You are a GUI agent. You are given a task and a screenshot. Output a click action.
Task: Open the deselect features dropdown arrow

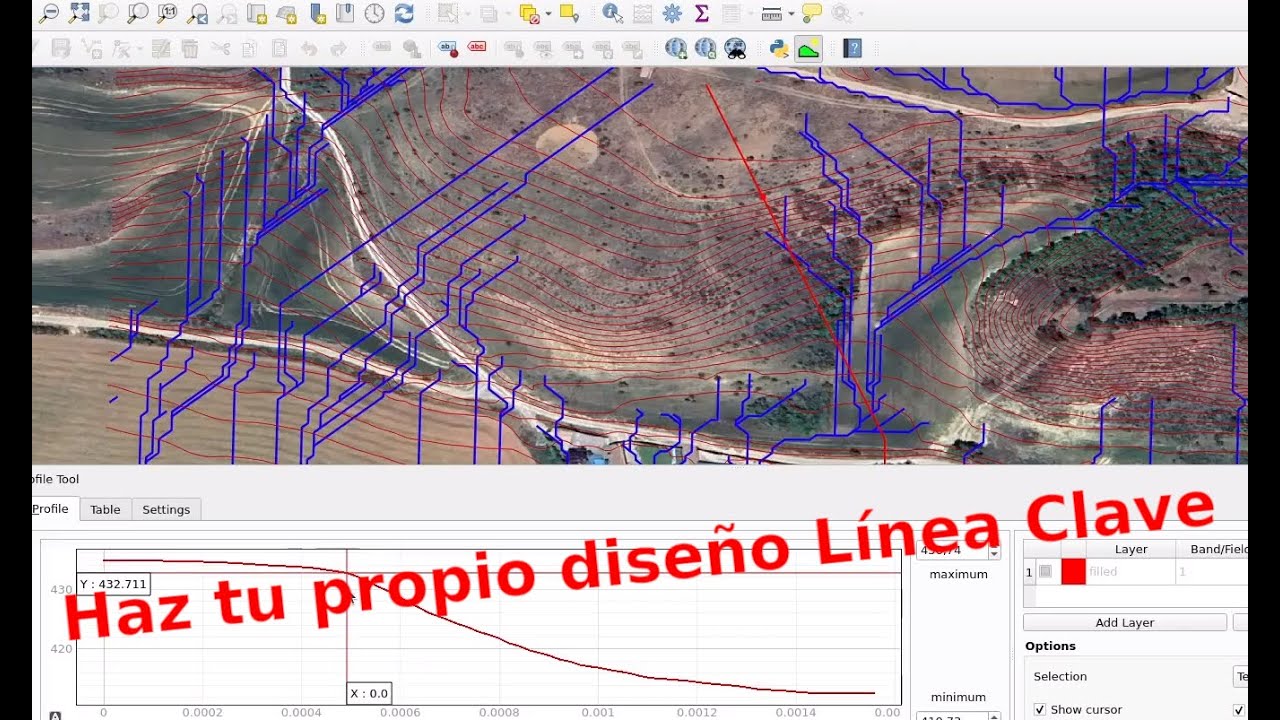point(548,14)
